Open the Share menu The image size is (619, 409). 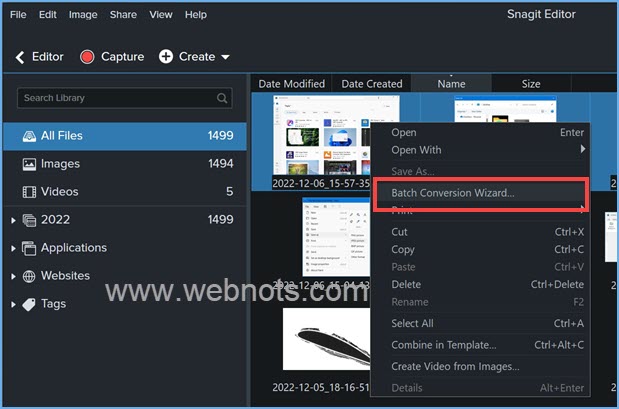[x=123, y=15]
